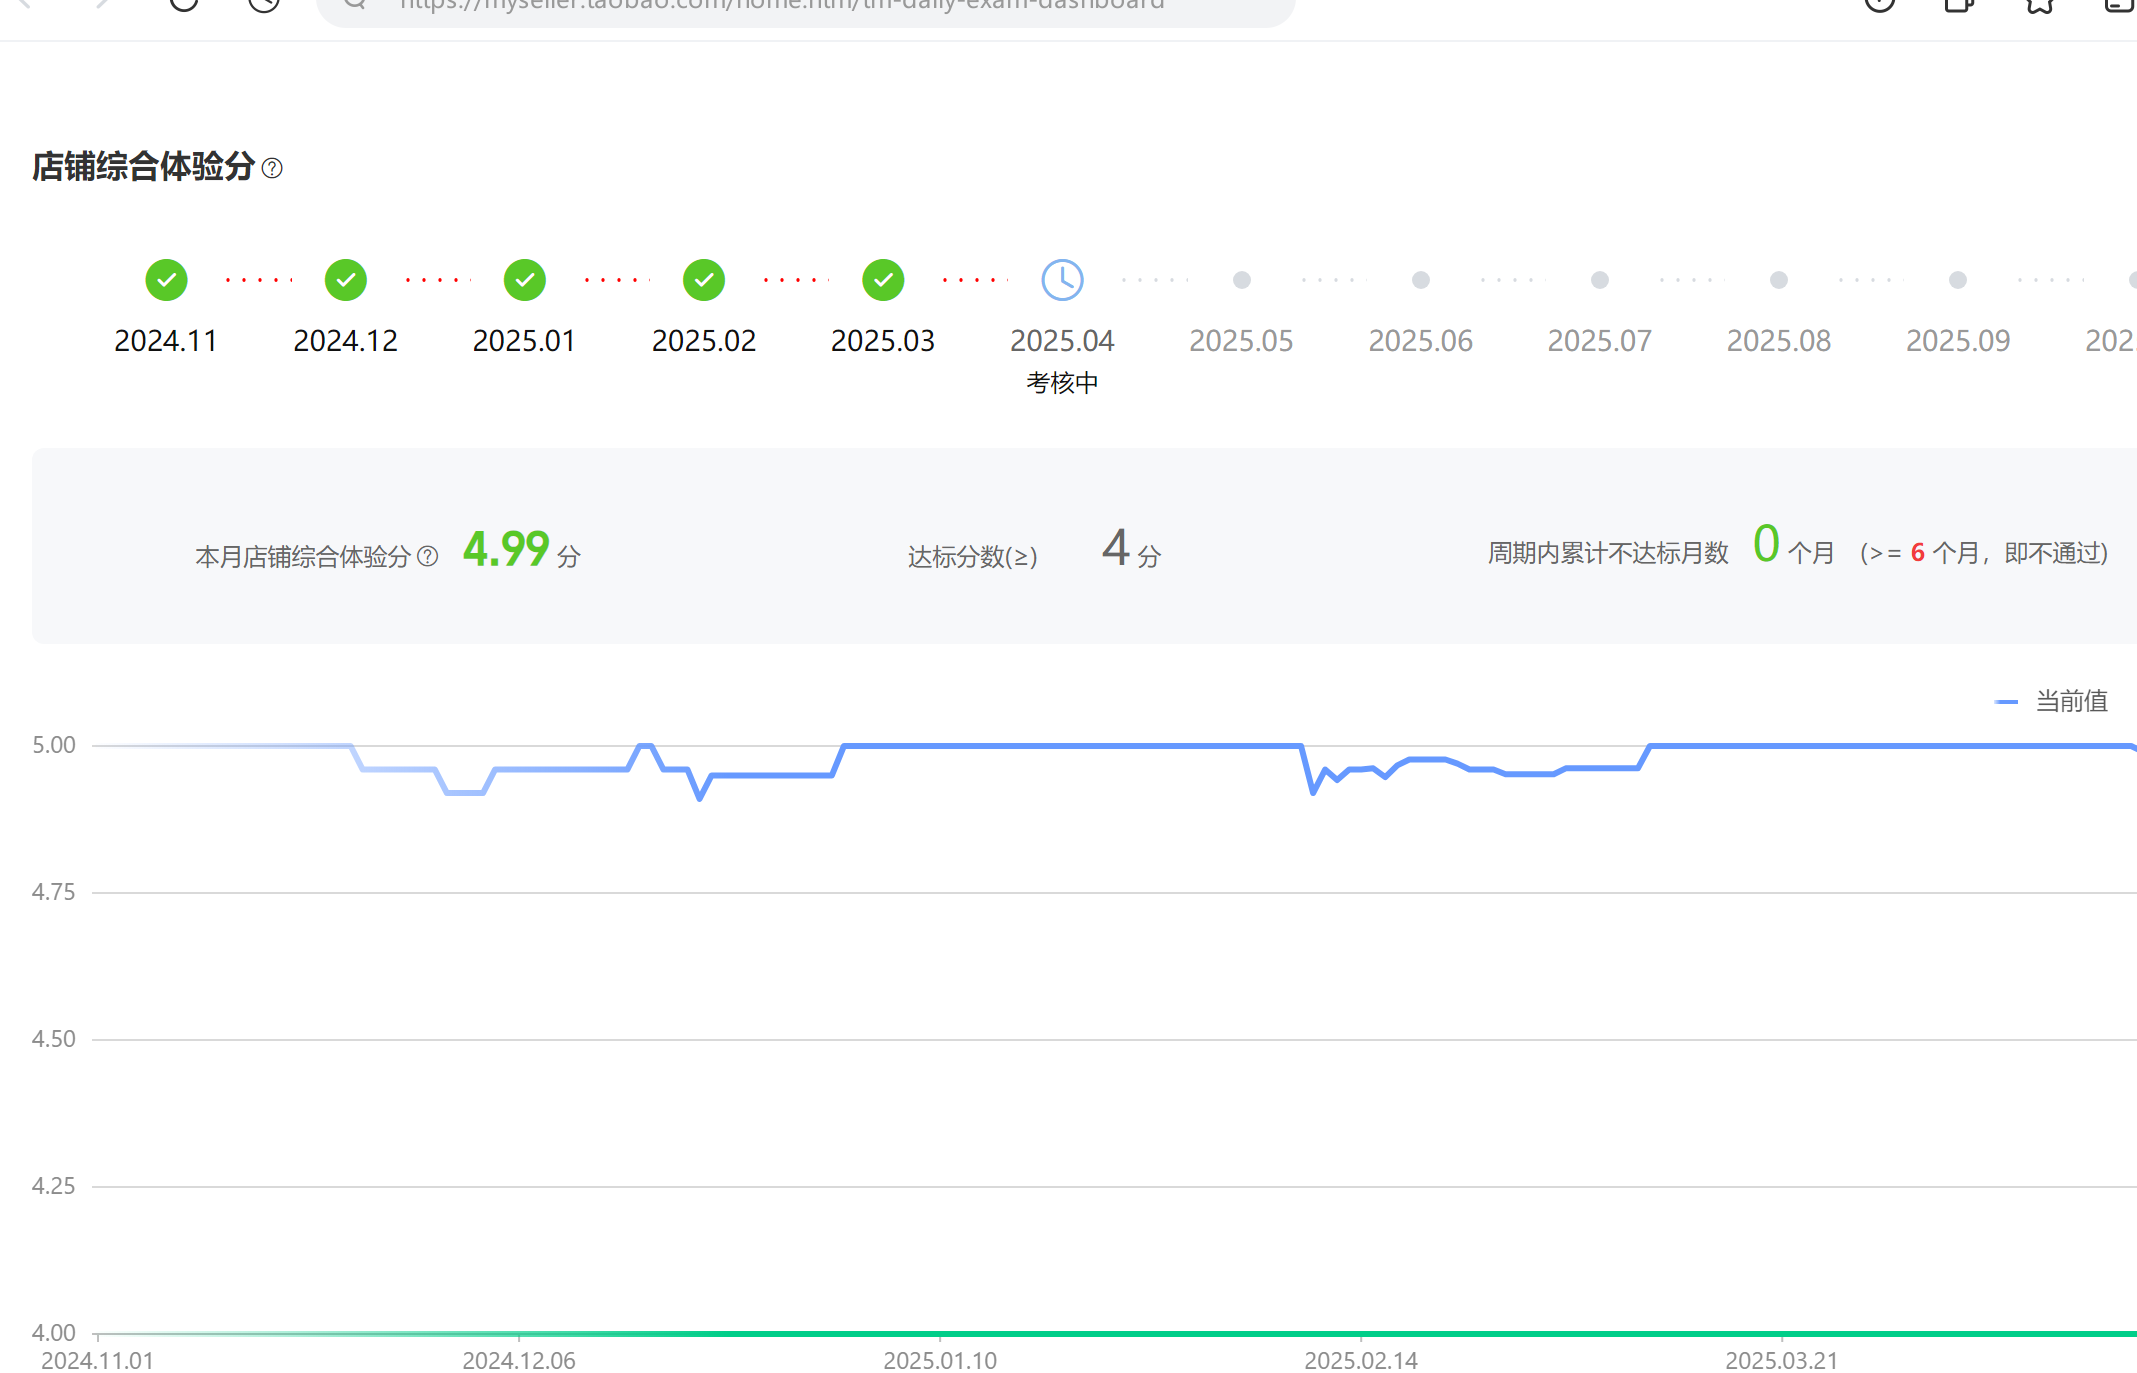
Task: Click the 2024.12 month label text
Action: tap(345, 341)
